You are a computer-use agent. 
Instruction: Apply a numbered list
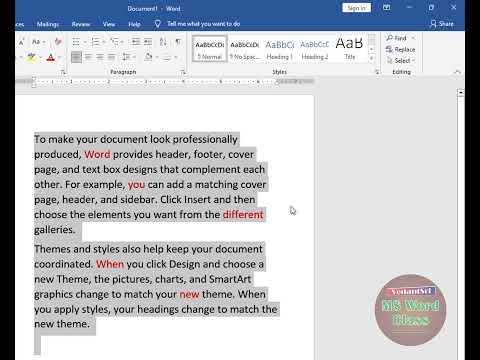95,42
